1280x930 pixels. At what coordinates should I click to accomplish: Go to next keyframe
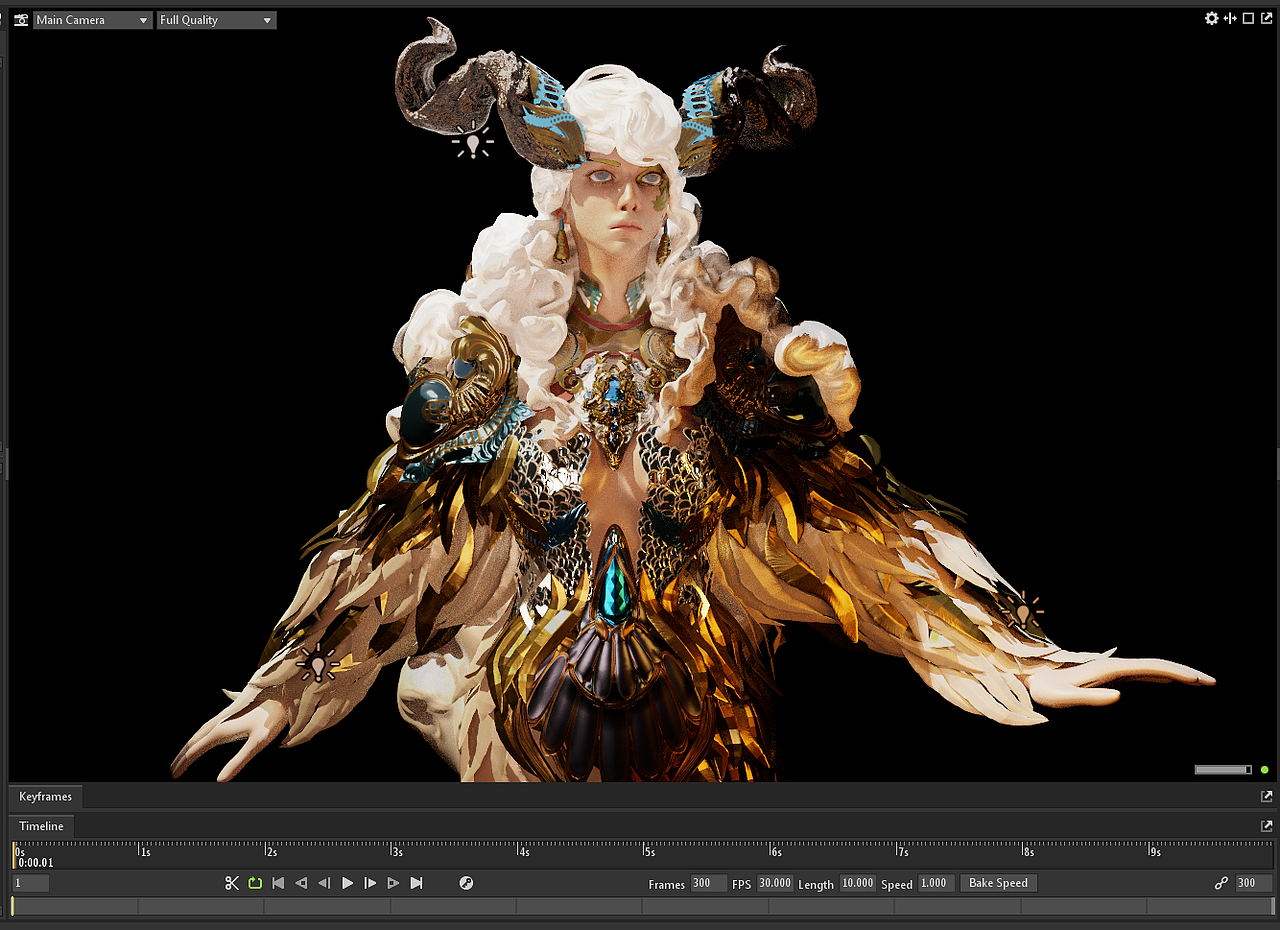[x=393, y=883]
